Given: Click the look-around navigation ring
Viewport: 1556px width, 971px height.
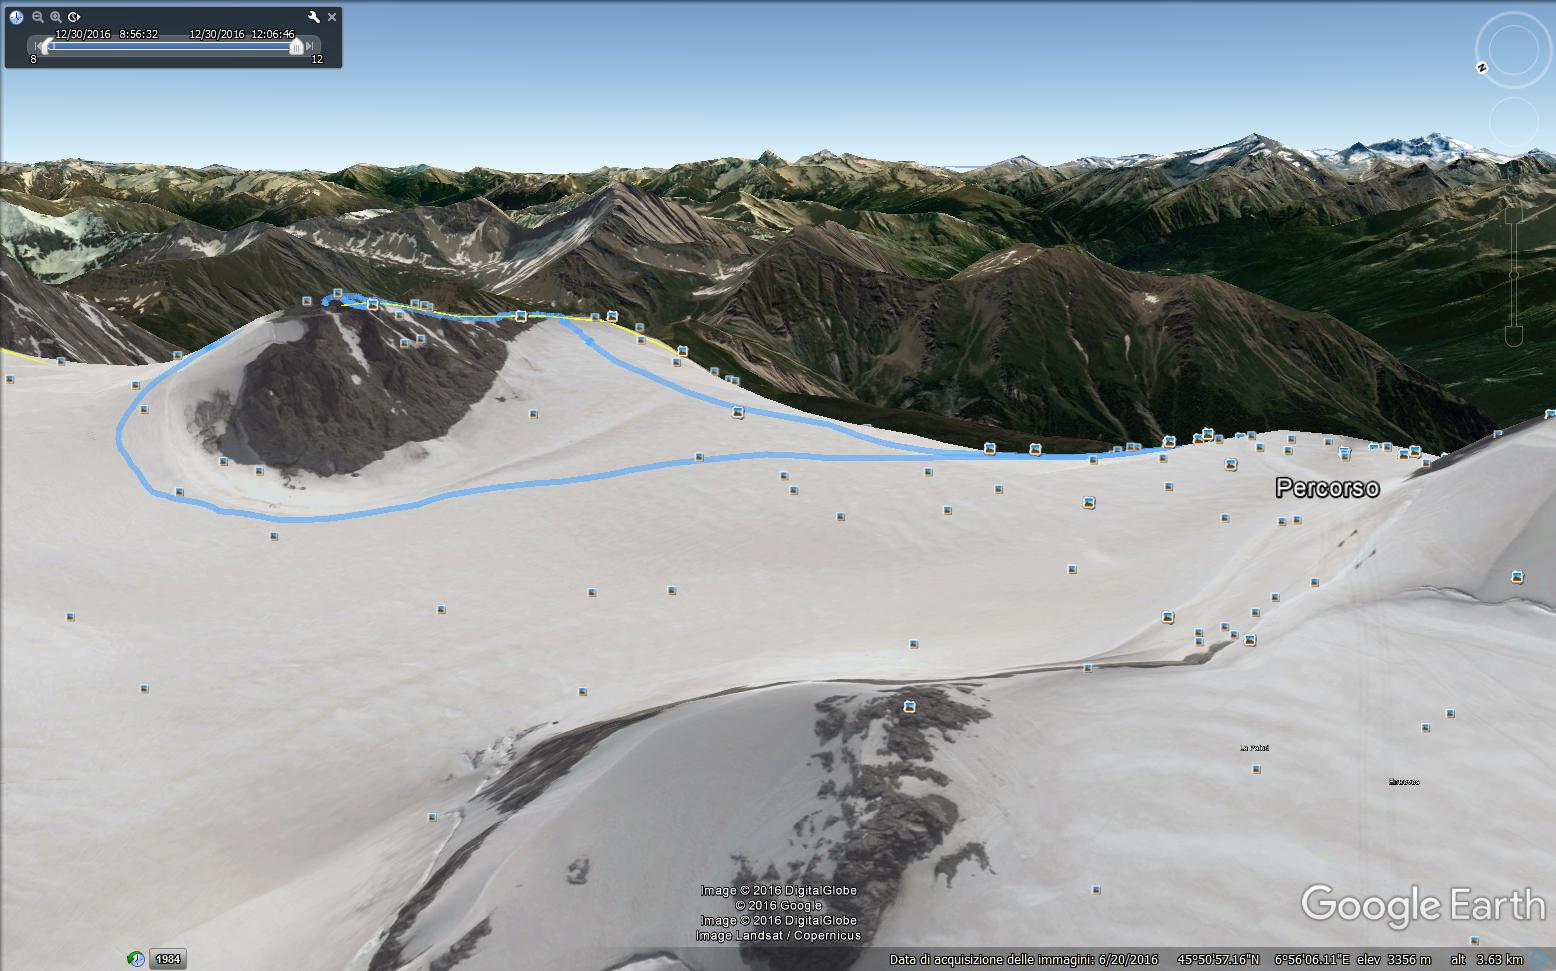Looking at the screenshot, I should [1512, 47].
